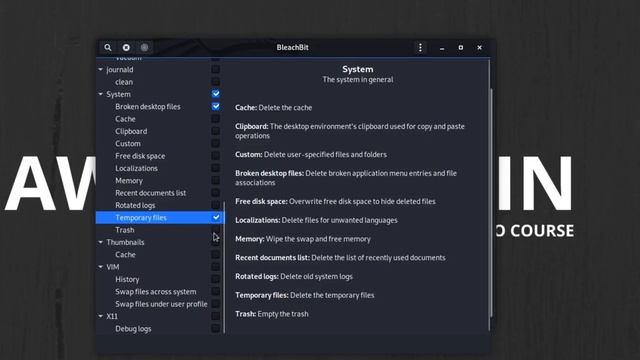Collapse the VIM tree node

click(100, 267)
